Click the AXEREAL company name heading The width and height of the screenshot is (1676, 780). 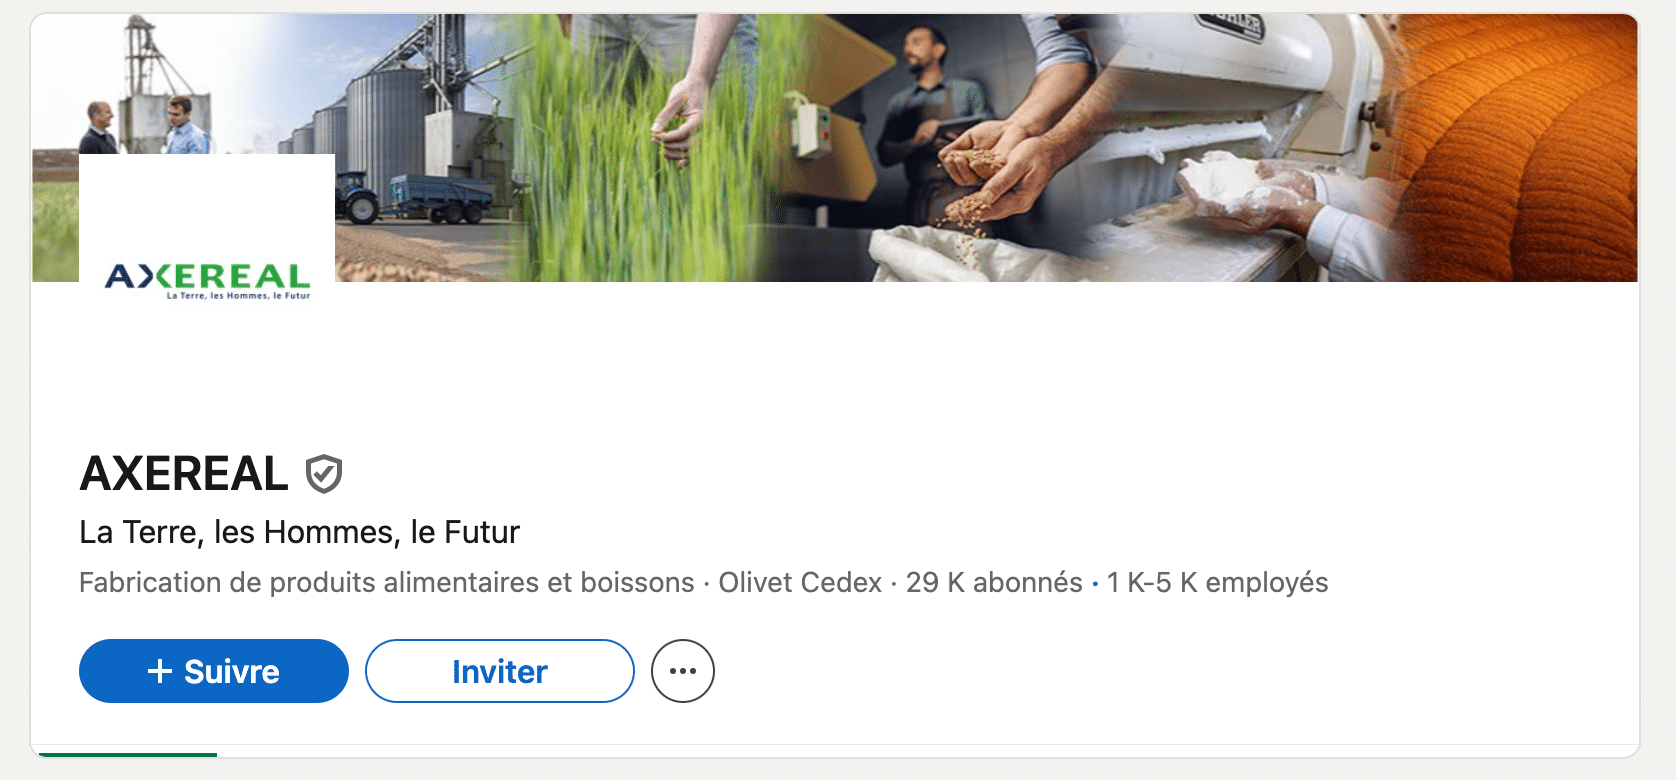184,474
